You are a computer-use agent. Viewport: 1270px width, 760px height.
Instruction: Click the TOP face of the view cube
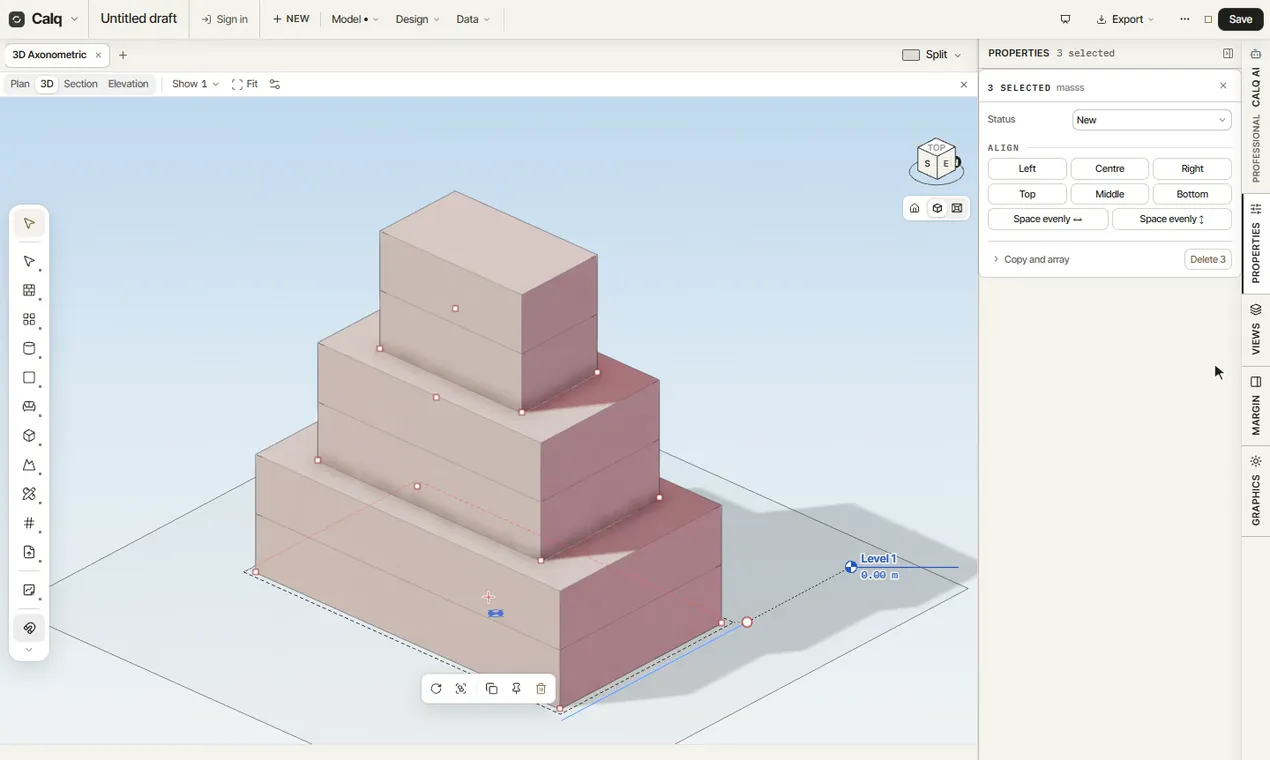(936, 148)
